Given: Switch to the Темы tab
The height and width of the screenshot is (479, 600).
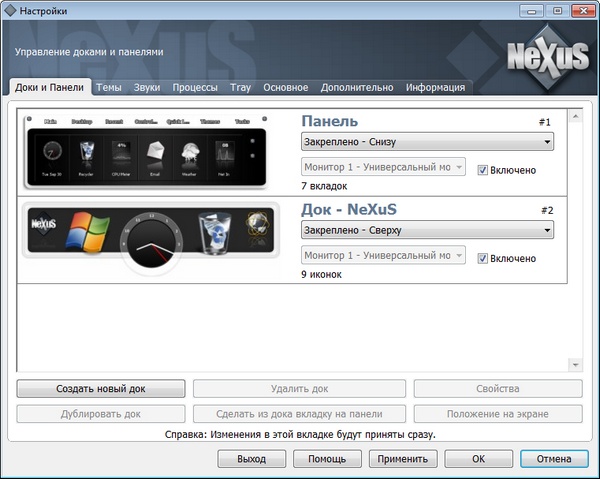Looking at the screenshot, I should click(109, 88).
